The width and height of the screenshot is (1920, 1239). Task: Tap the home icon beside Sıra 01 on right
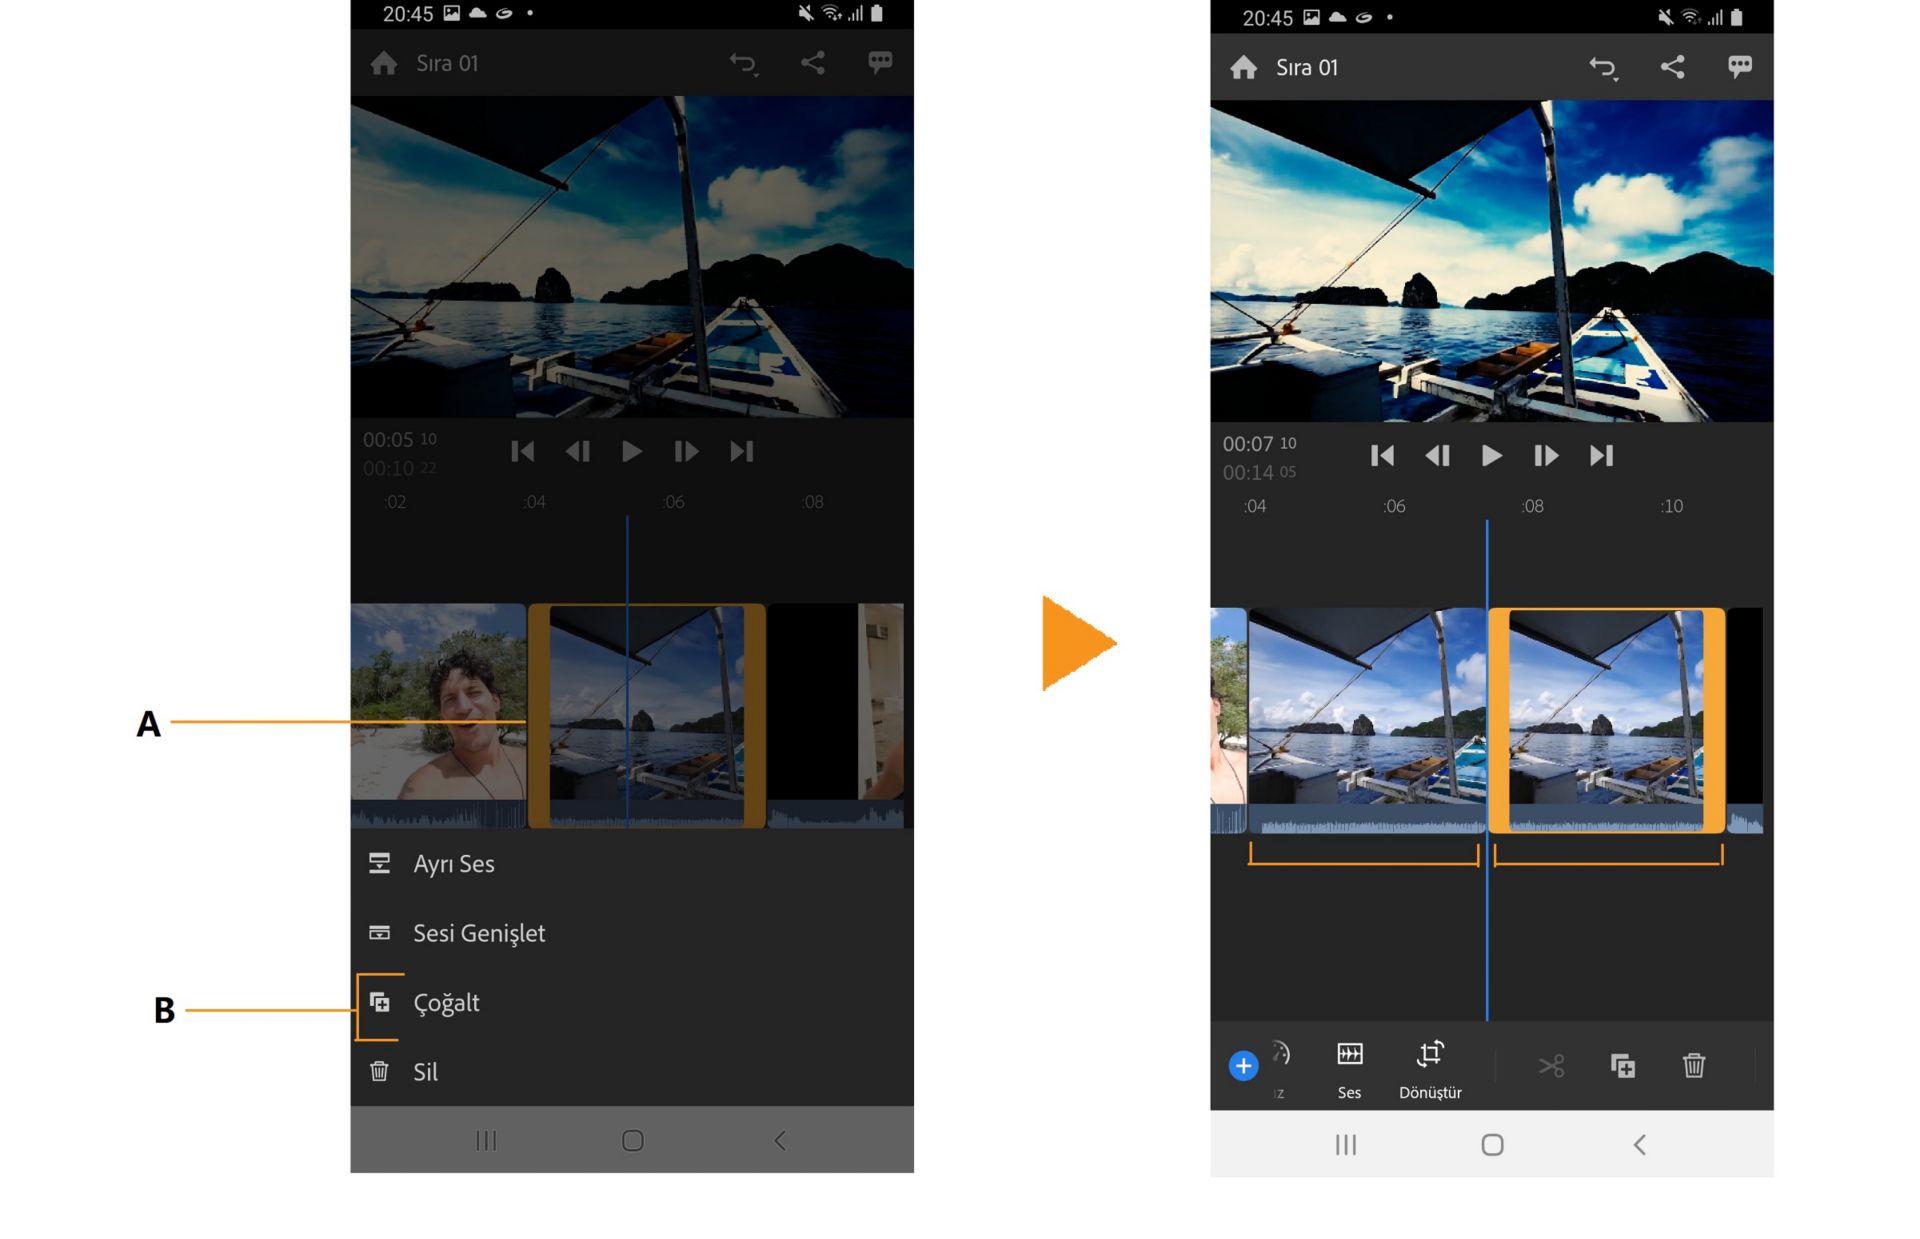coord(1243,67)
